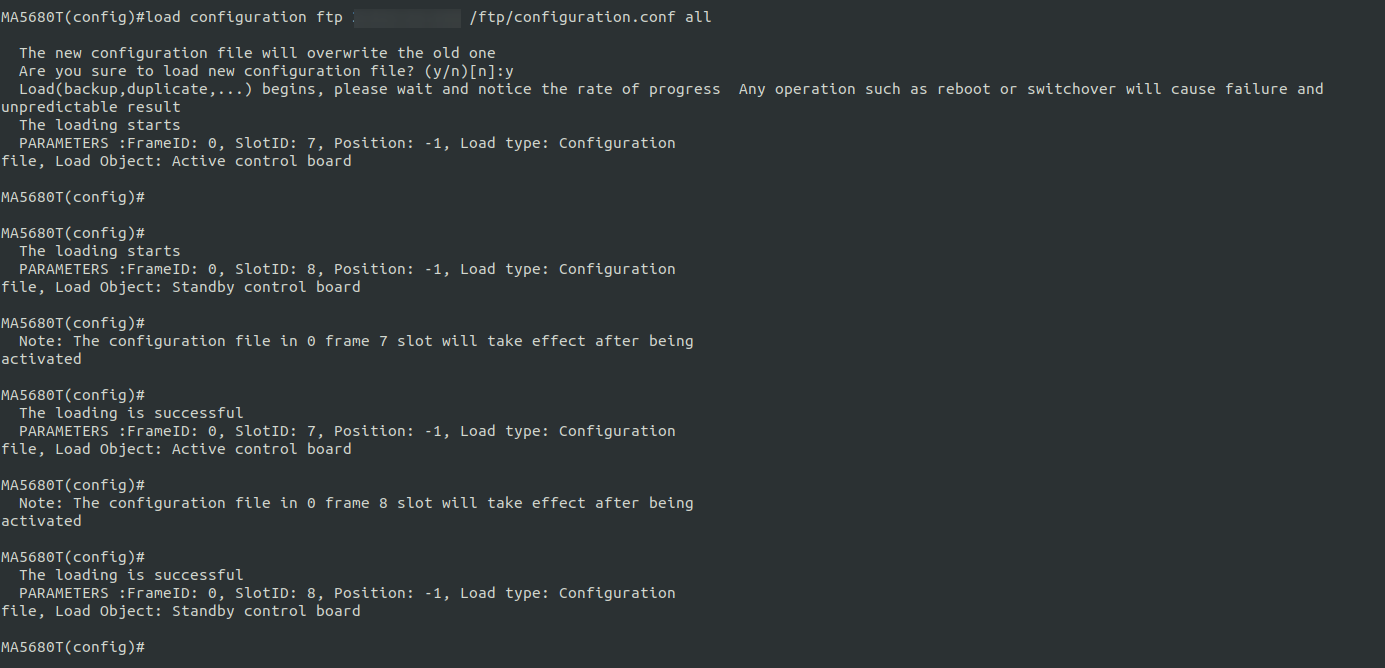Click the first "The loading is successful" line

click(131, 413)
